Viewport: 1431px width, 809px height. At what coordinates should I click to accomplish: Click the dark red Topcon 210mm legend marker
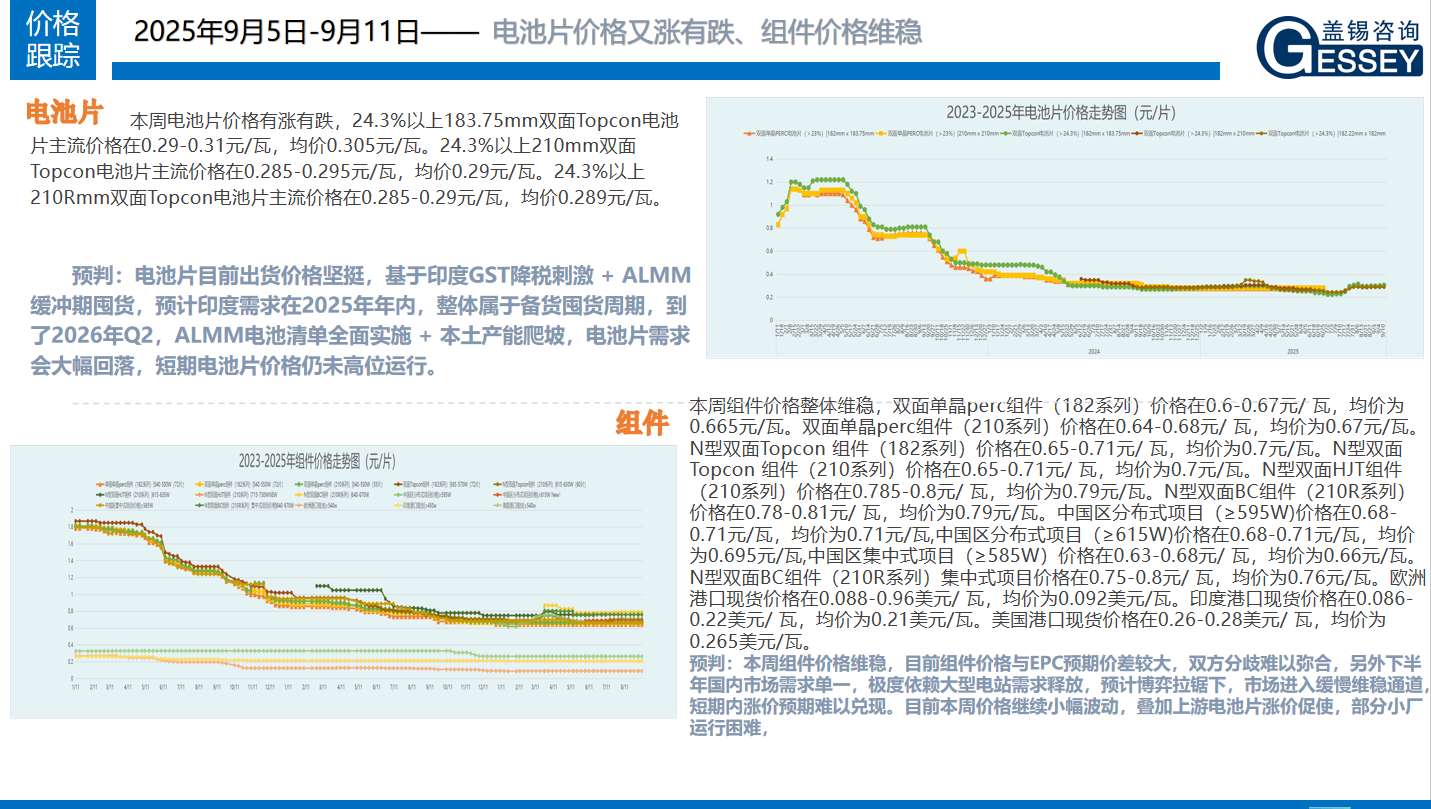pos(1136,133)
